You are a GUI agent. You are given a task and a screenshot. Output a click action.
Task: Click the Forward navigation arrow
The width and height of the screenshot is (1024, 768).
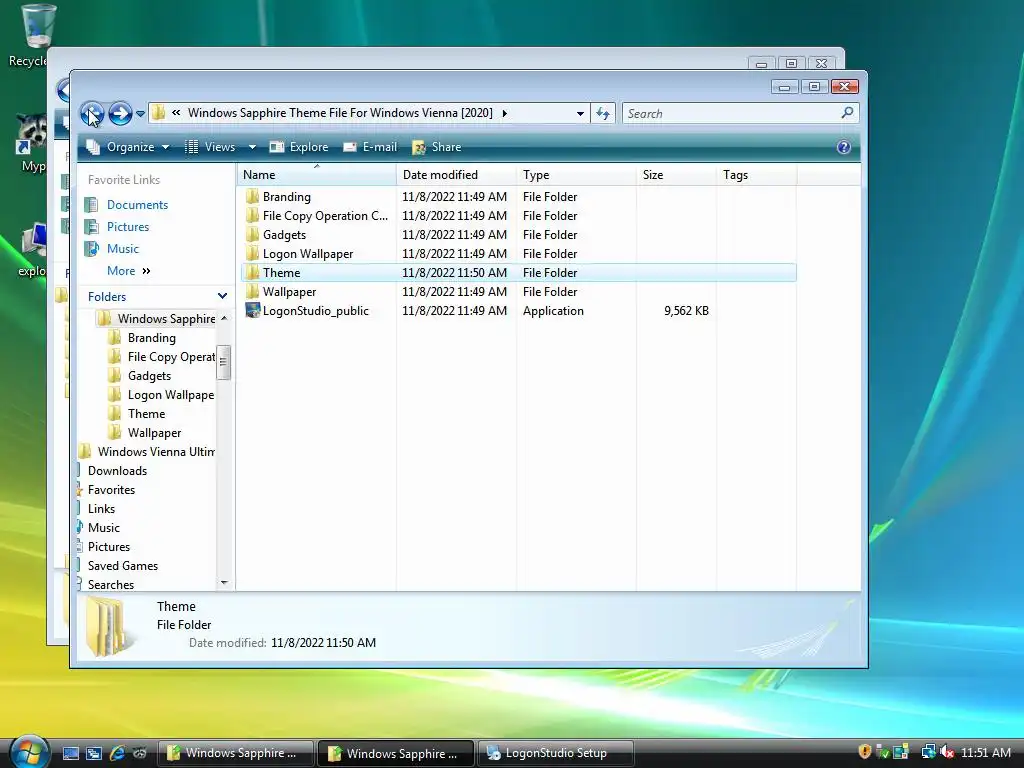(120, 114)
